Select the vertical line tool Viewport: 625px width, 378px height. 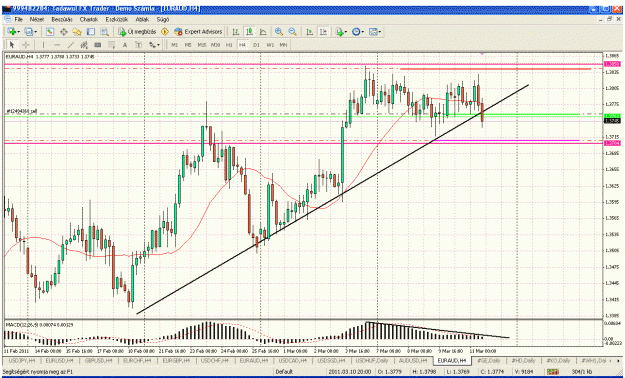(x=43, y=45)
